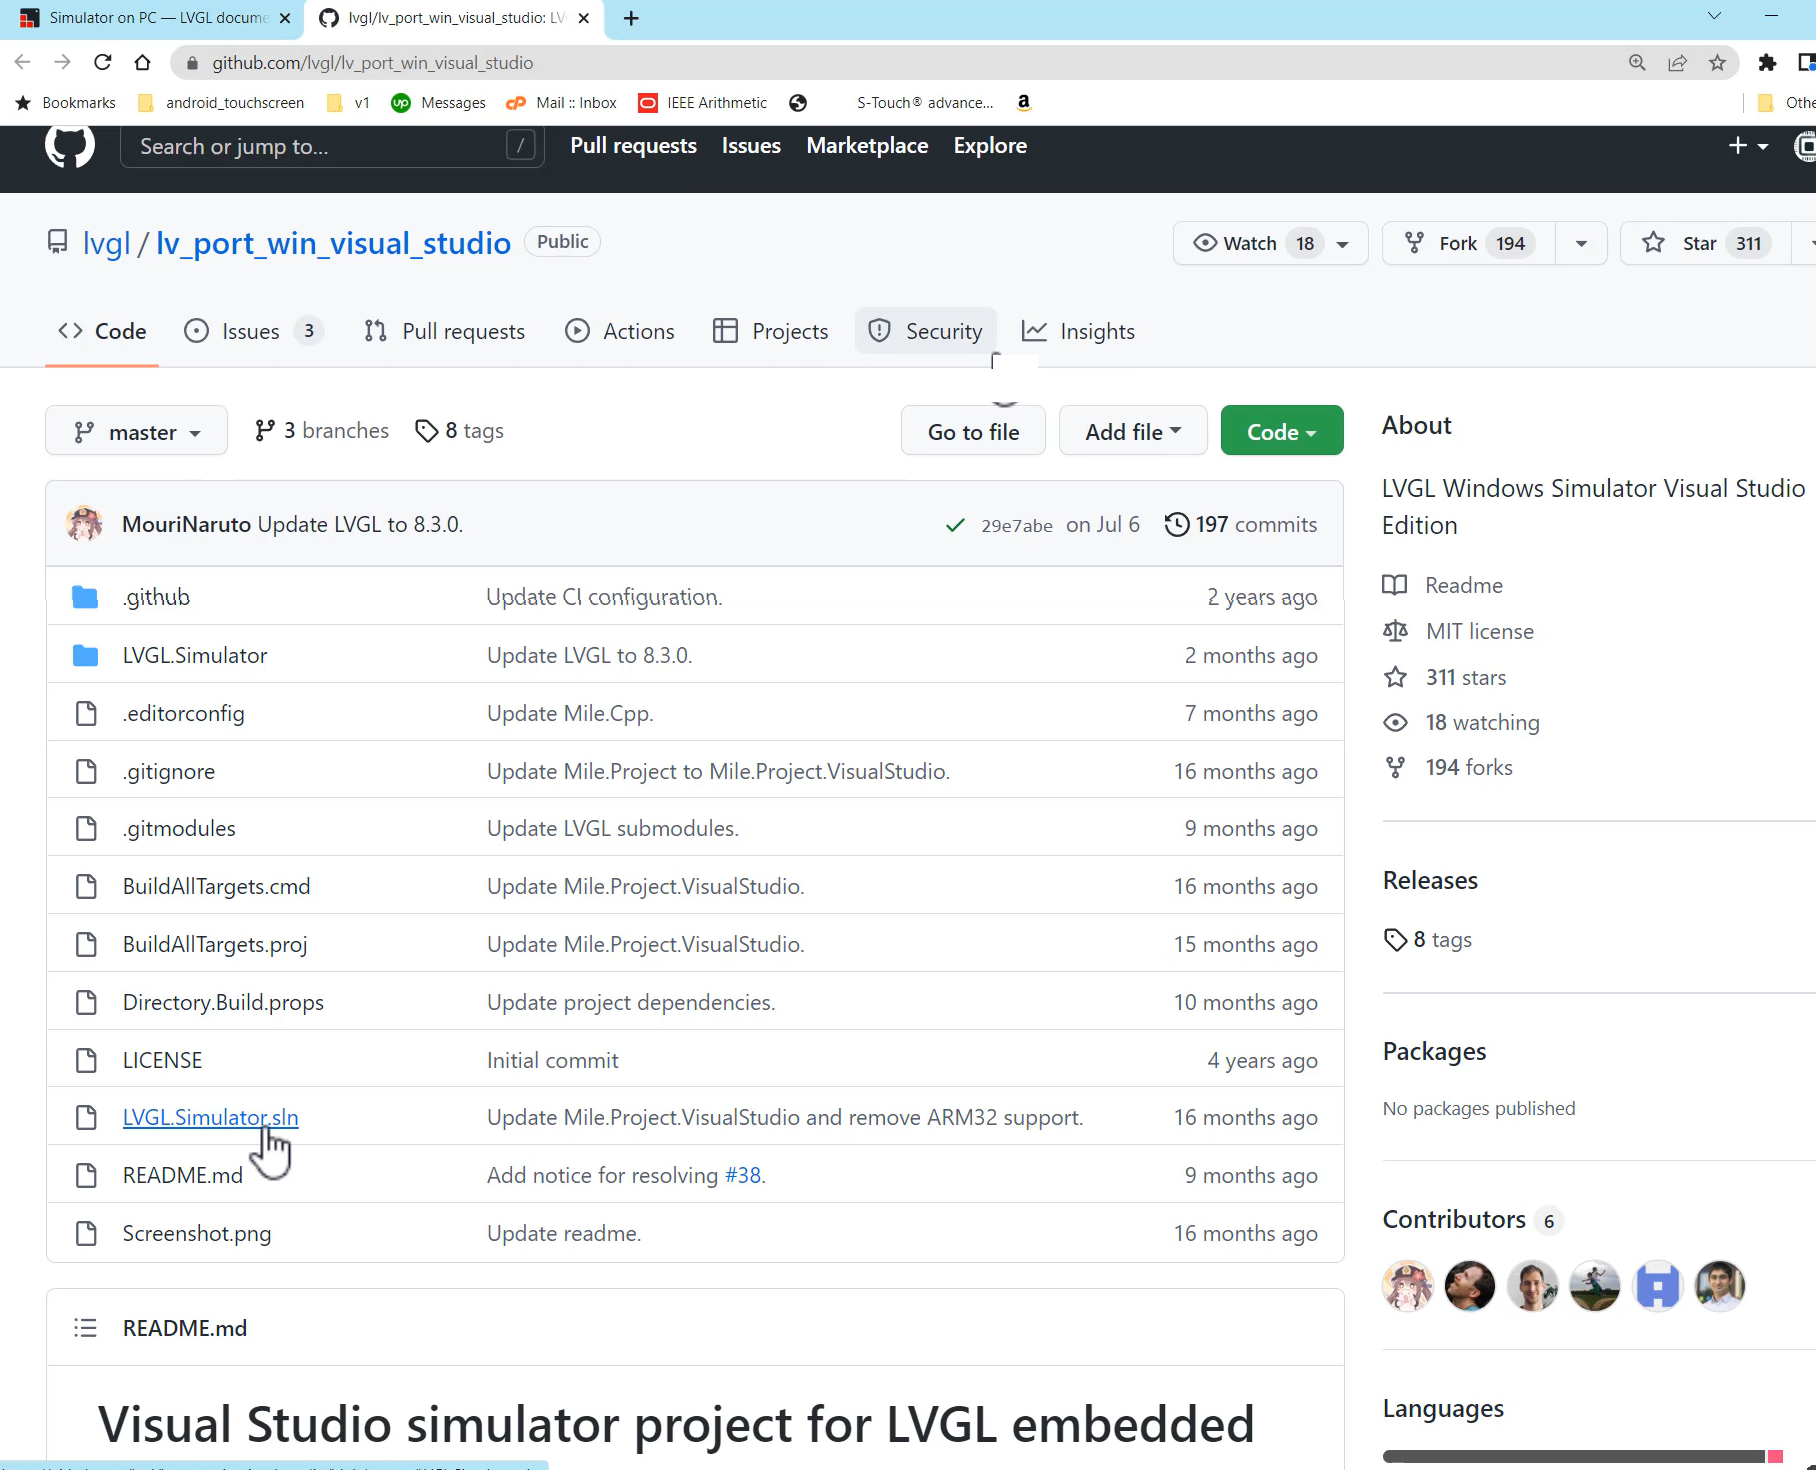The height and width of the screenshot is (1478, 1816).
Task: Open the globe bookmark icon
Action: click(x=797, y=102)
